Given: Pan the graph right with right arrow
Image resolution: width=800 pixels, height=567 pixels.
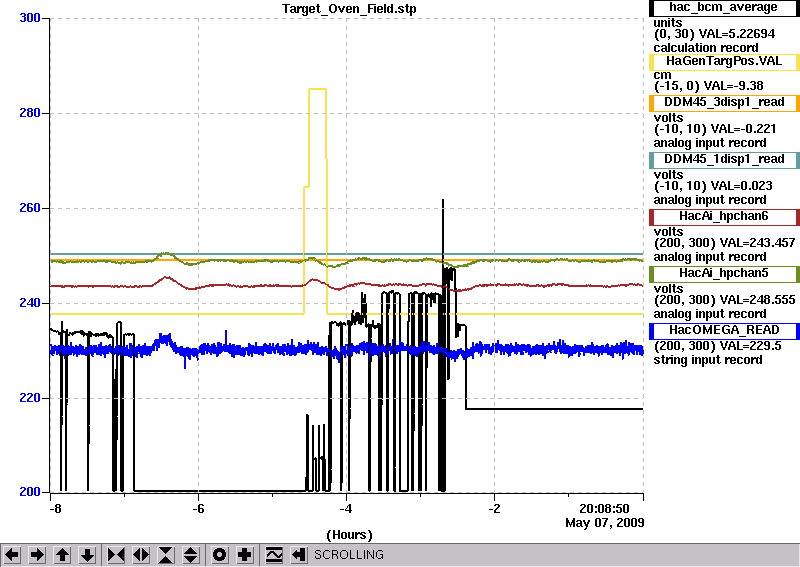Looking at the screenshot, I should tap(37, 555).
